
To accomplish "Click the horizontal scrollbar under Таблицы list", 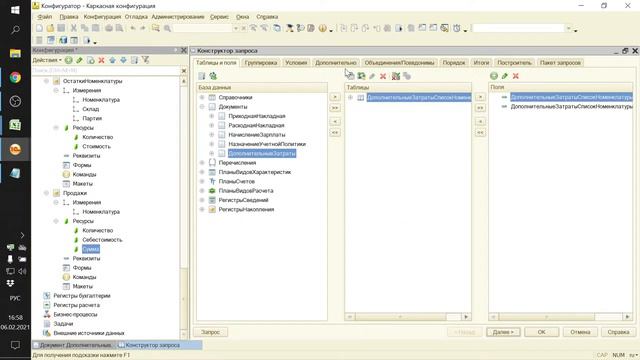I will tap(407, 317).
